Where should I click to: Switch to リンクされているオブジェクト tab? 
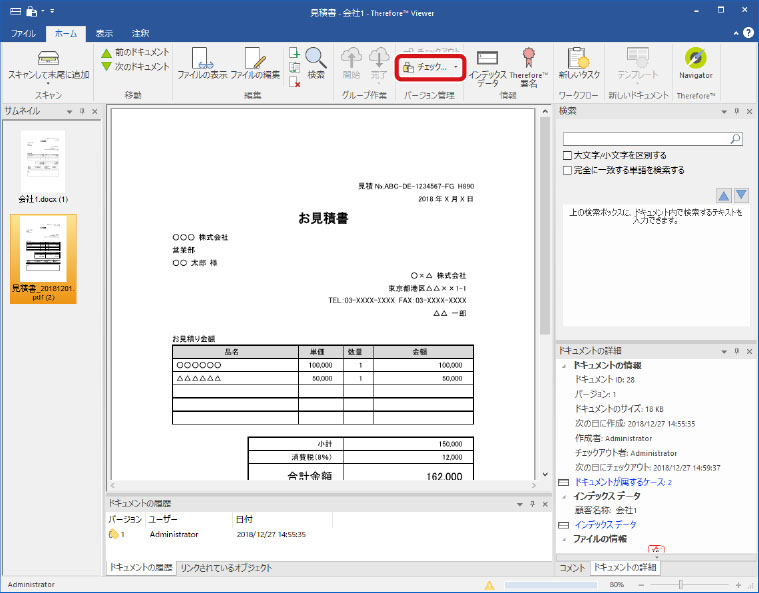(x=226, y=568)
